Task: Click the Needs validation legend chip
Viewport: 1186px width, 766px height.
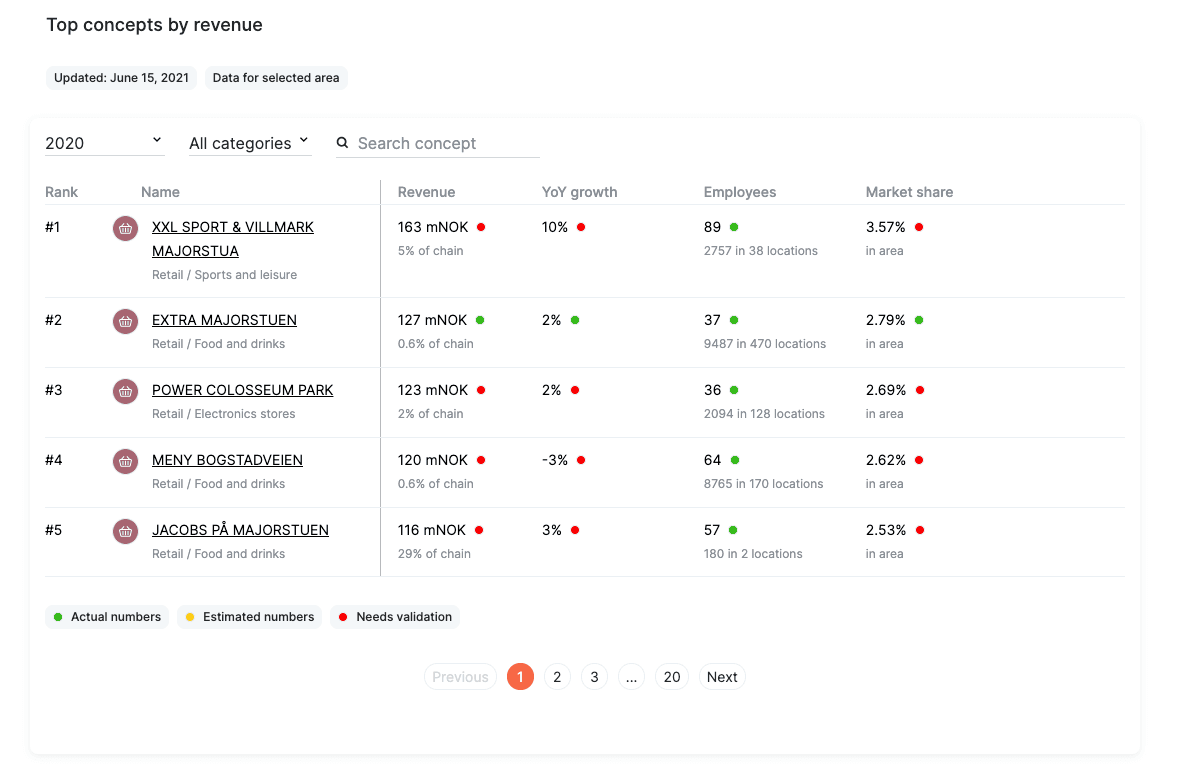Action: [x=395, y=617]
